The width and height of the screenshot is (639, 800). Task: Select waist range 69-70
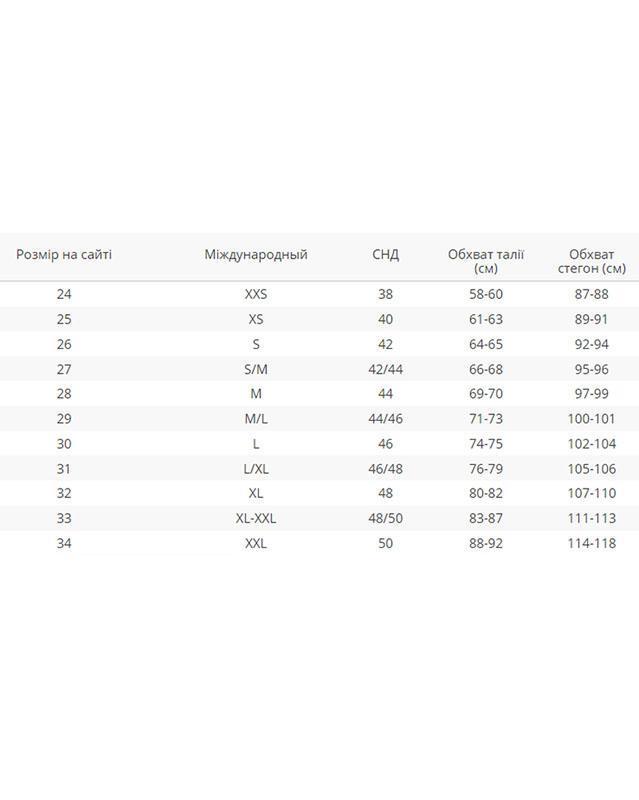point(486,394)
